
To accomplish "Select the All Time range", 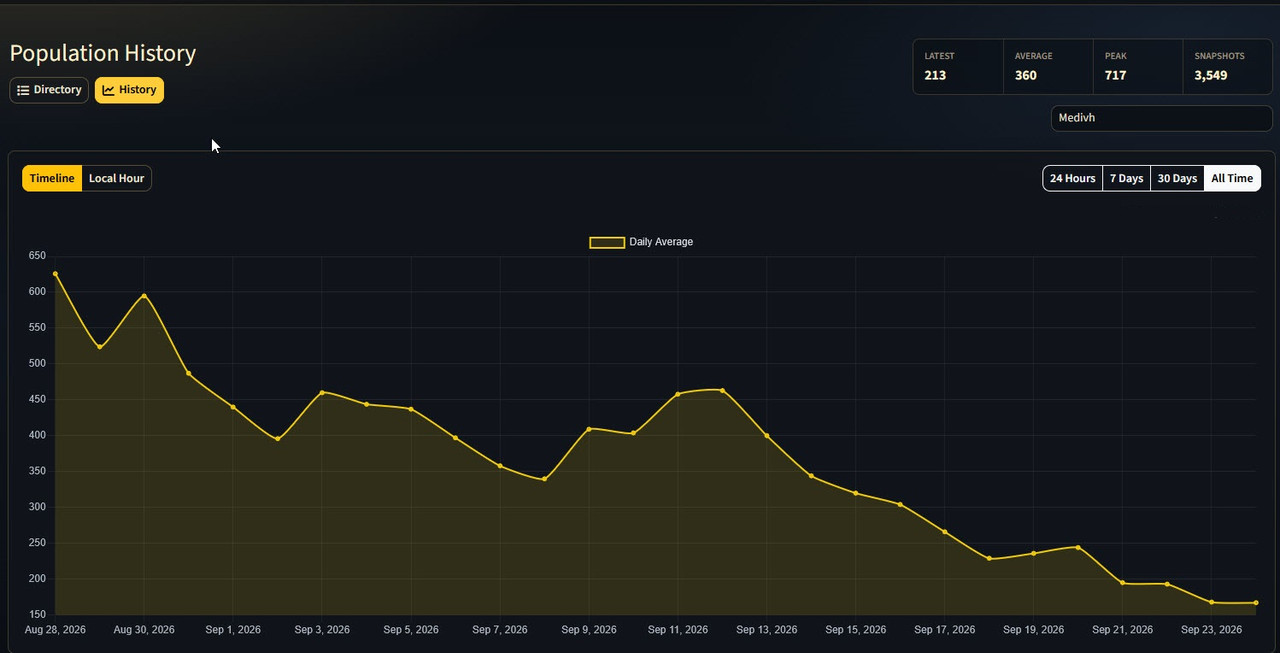I will click(x=1232, y=178).
